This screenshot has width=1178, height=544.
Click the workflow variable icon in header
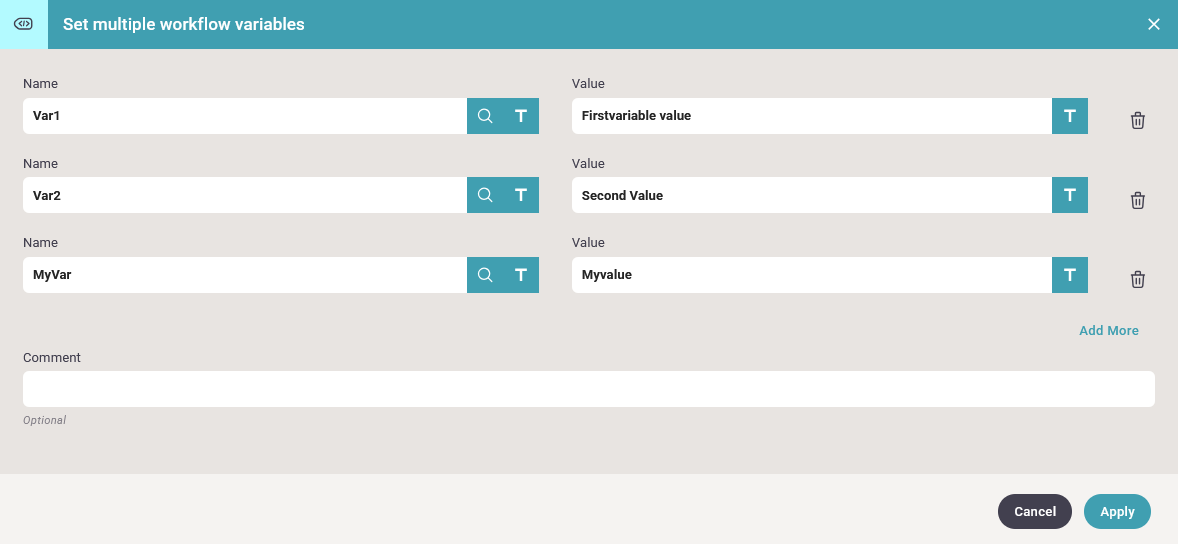point(23,24)
